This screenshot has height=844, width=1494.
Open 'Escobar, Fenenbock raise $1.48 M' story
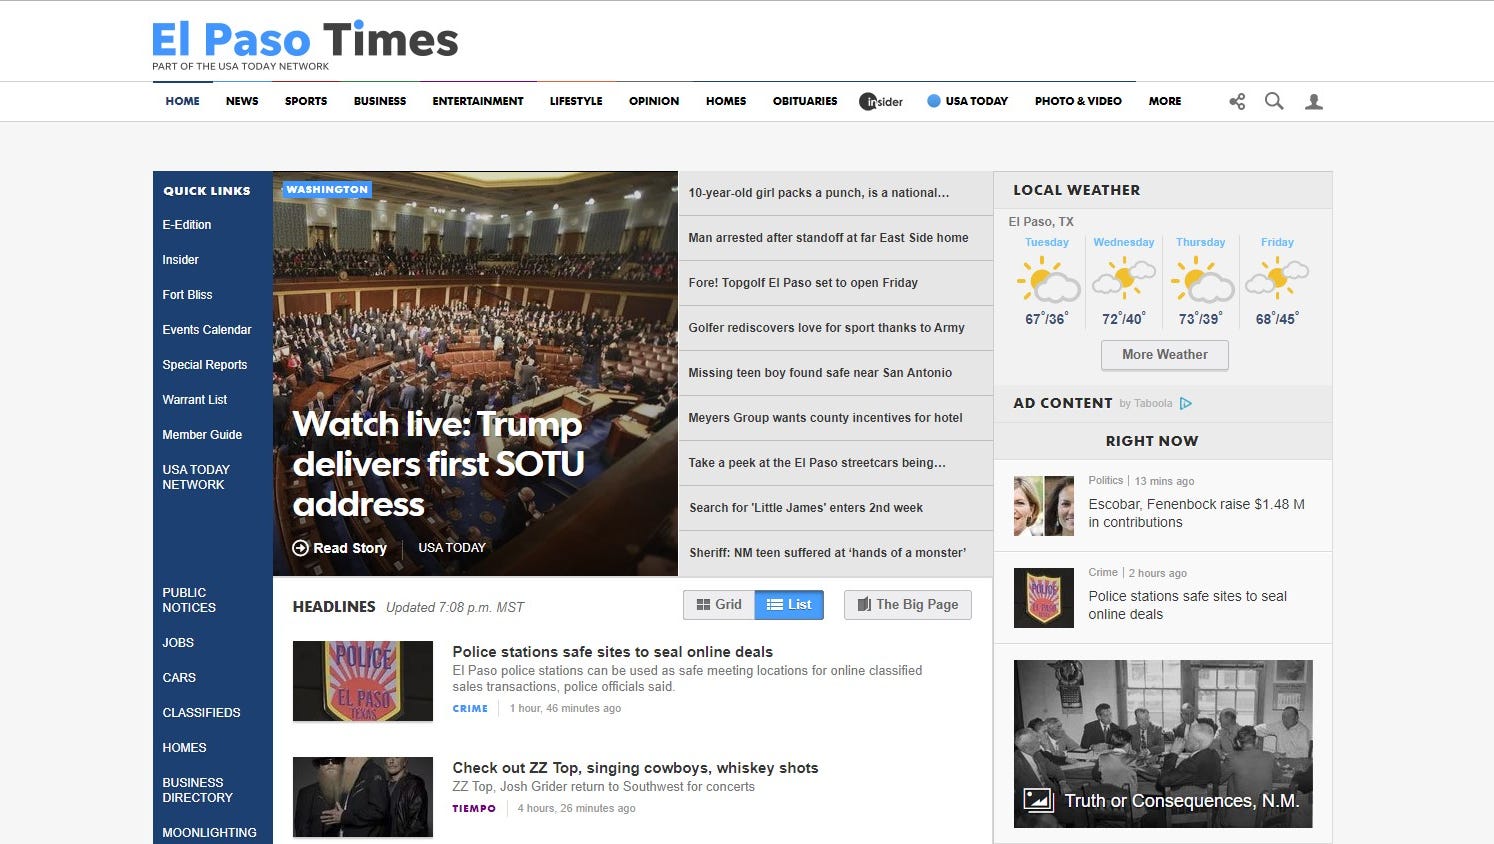pos(1196,513)
